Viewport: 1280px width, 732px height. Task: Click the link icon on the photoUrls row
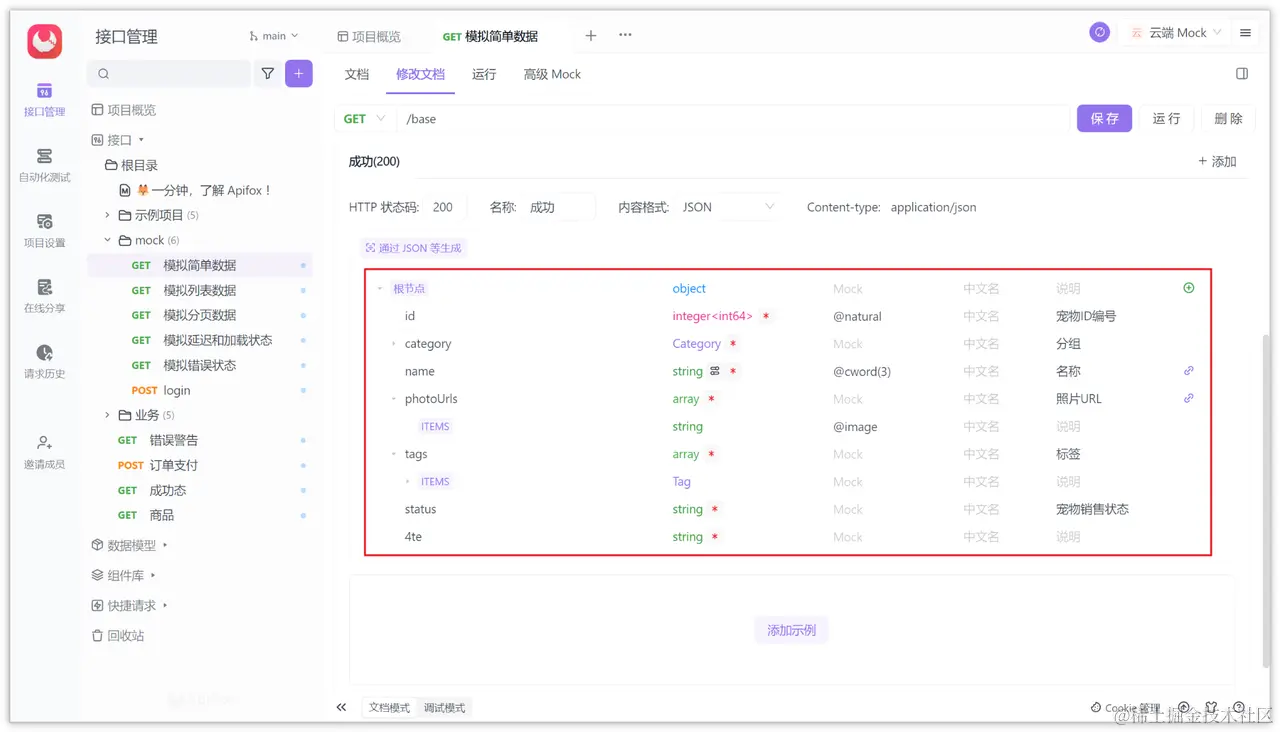point(1188,398)
